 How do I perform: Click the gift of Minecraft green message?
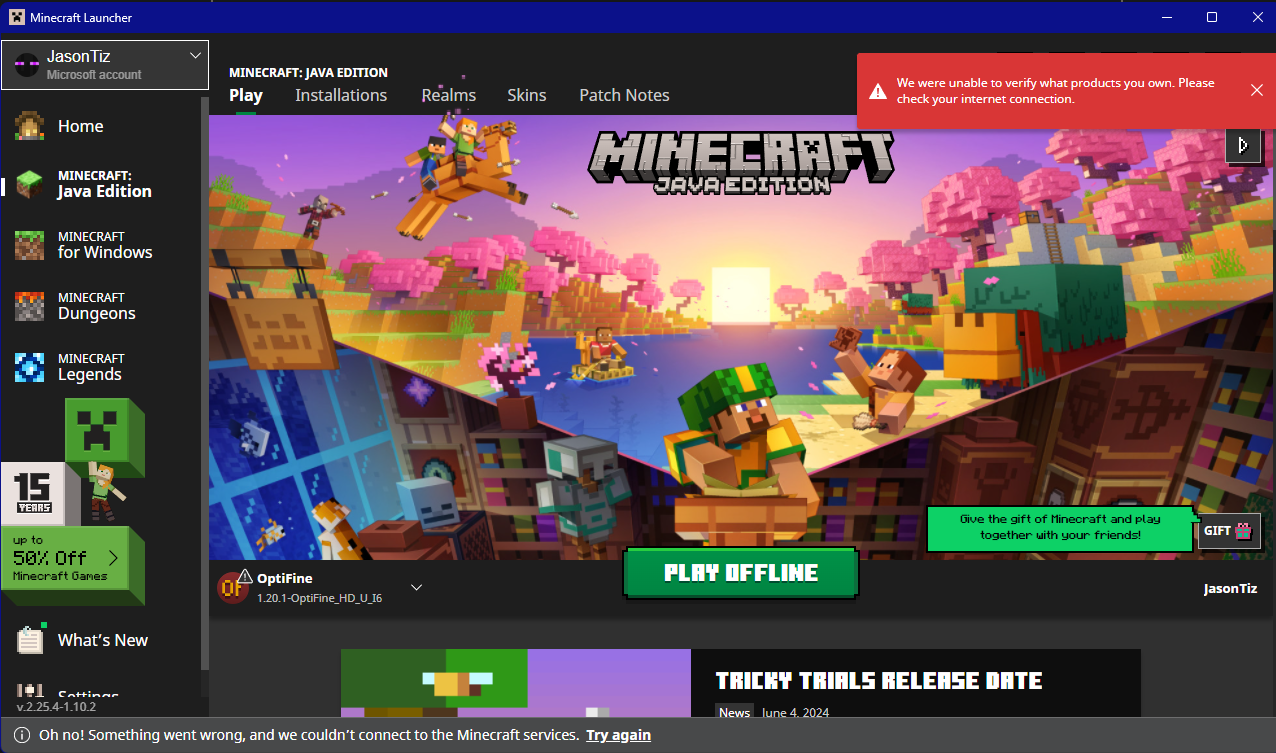point(1060,527)
